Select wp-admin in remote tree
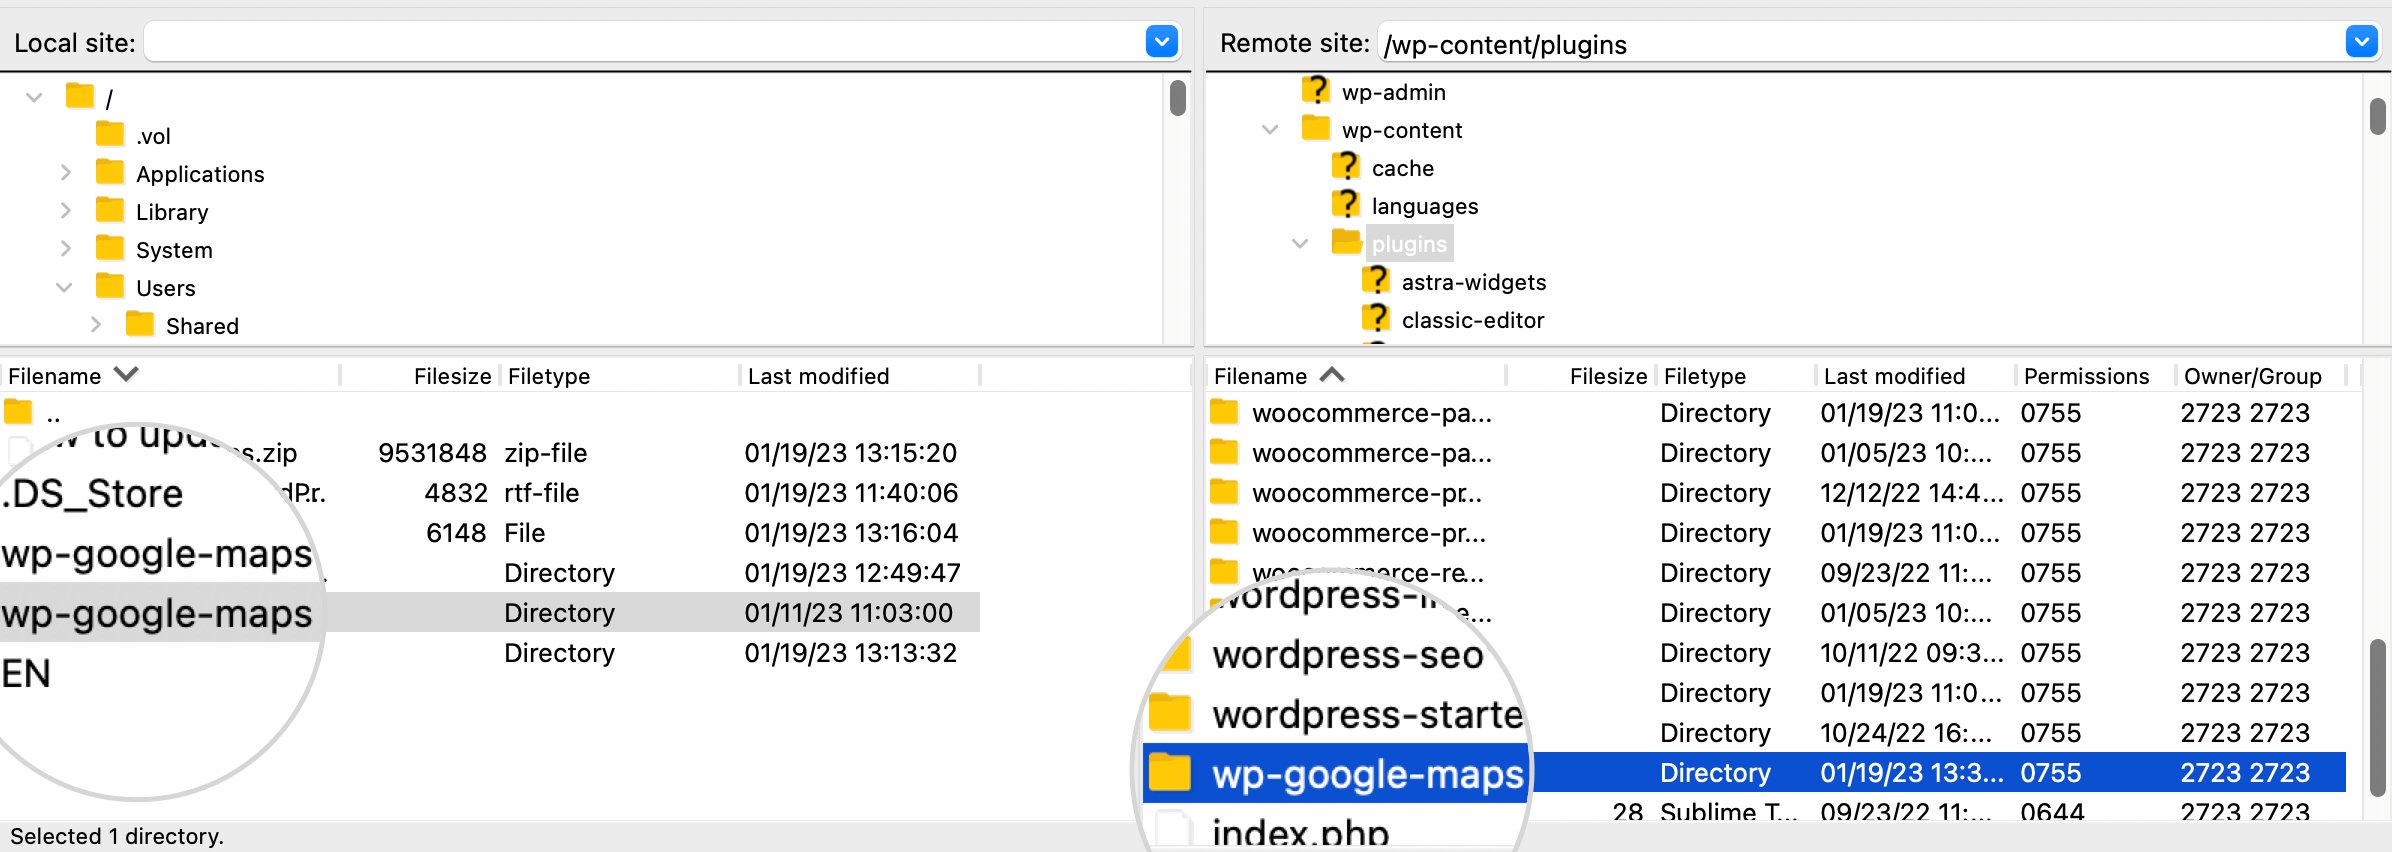The image size is (2392, 852). [1394, 92]
